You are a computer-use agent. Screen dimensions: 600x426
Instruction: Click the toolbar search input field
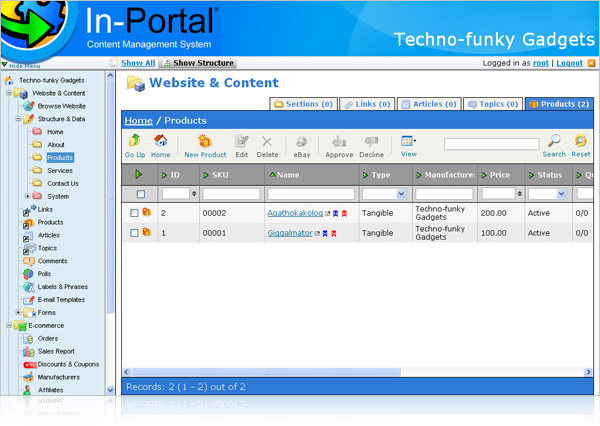[492, 144]
